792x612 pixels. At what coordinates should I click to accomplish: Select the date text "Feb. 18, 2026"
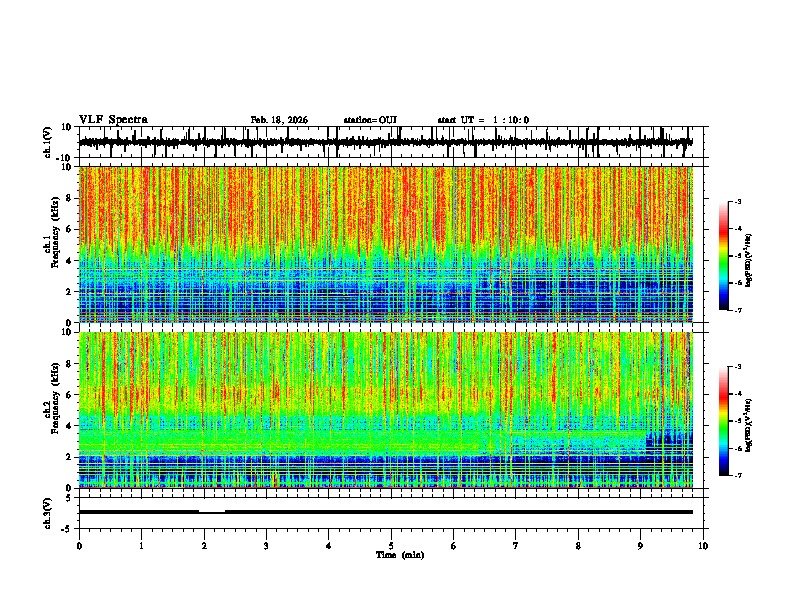(279, 120)
